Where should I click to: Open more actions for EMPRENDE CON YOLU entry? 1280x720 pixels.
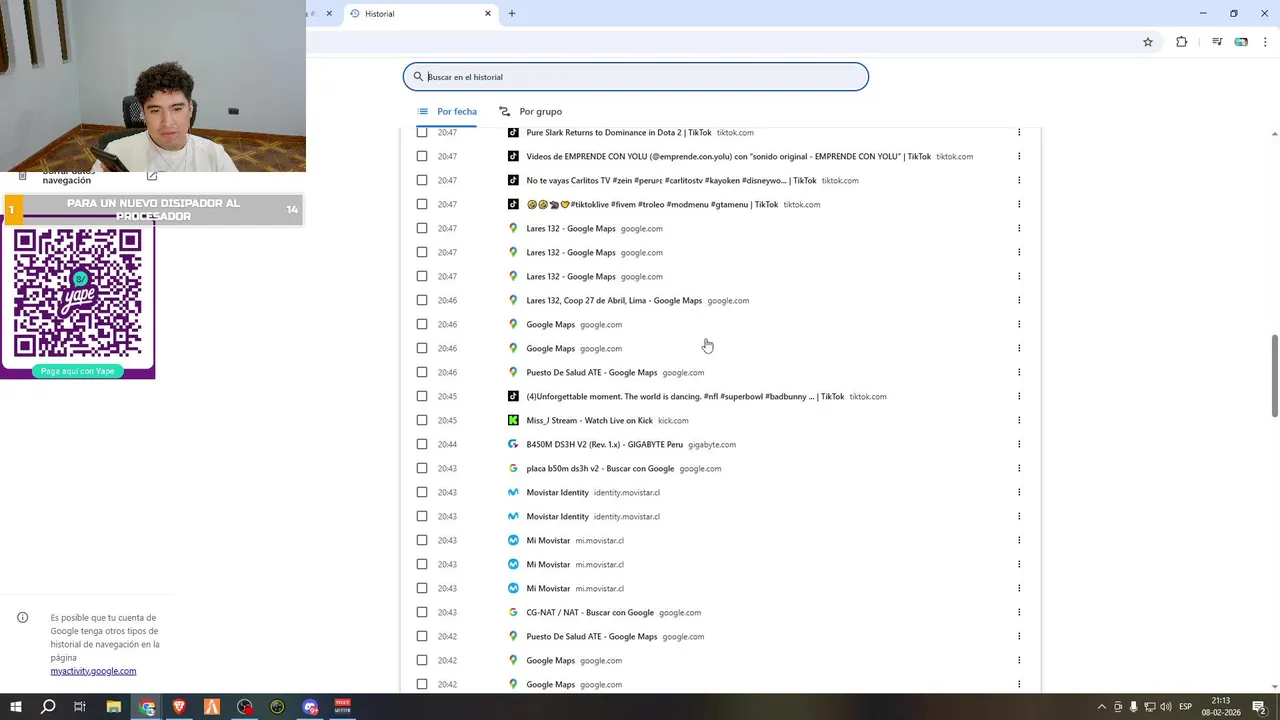click(x=1019, y=156)
